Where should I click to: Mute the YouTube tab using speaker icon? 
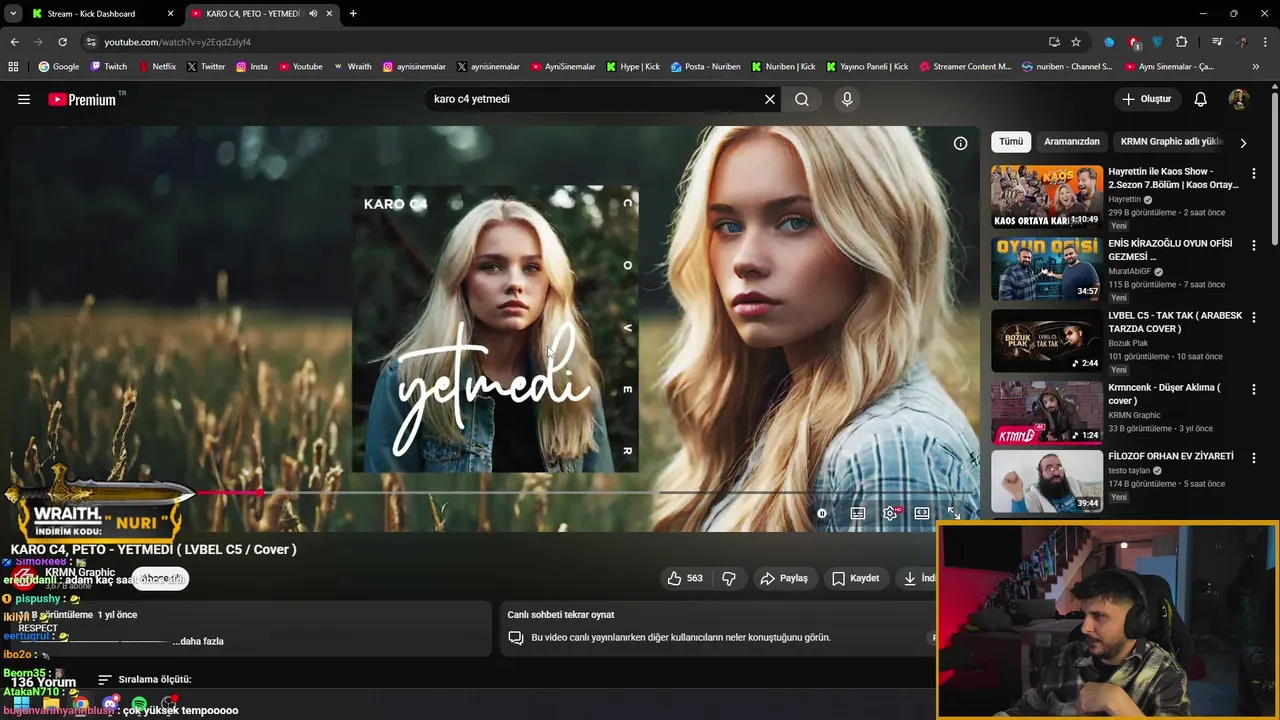pyautogui.click(x=313, y=14)
